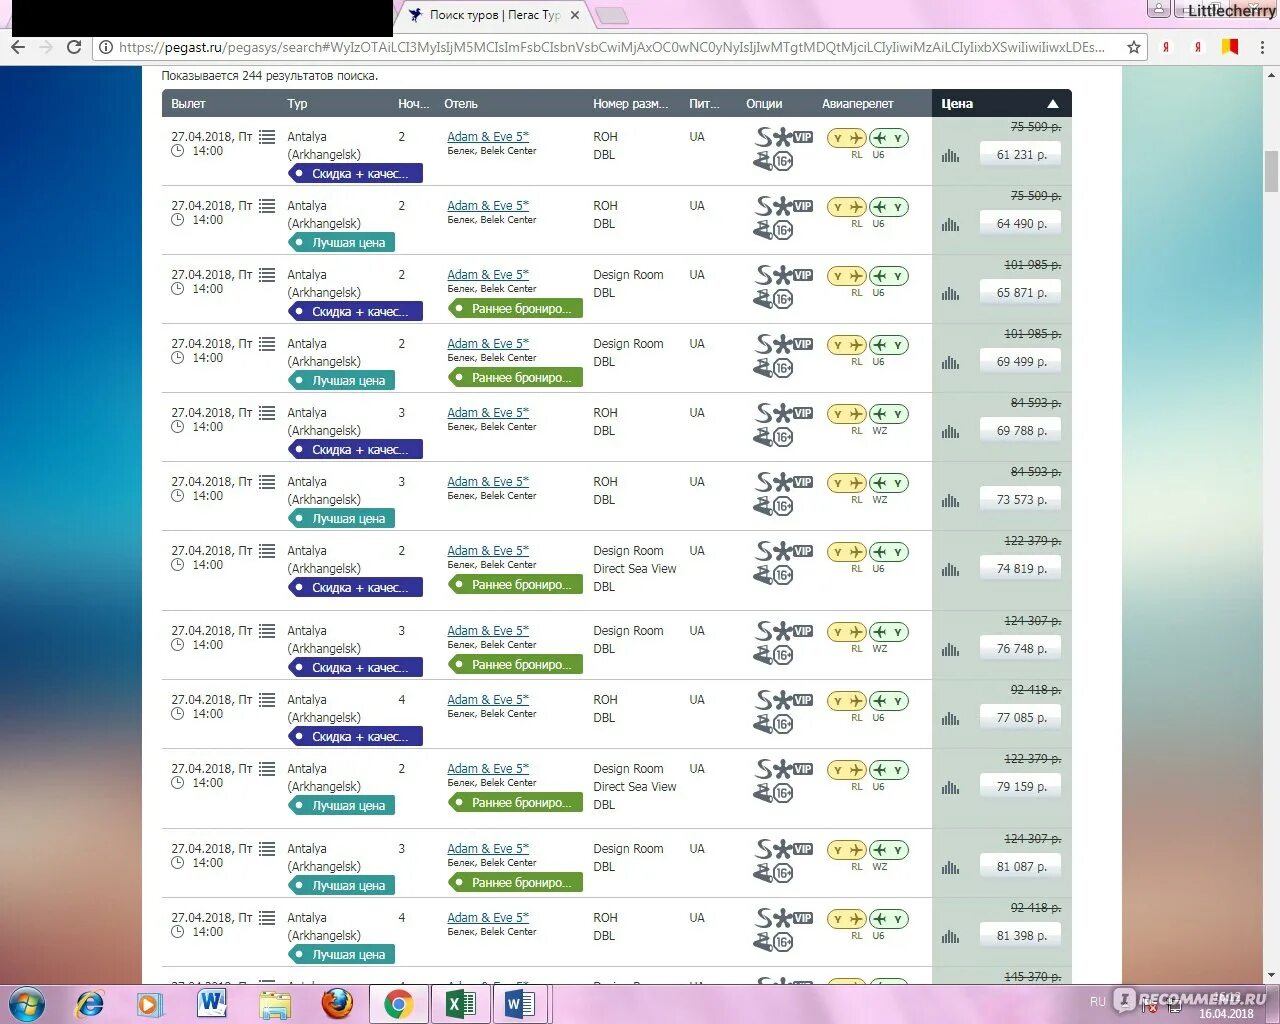The height and width of the screenshot is (1024, 1280).
Task: Open the price chart icon beside 69 499 р.
Action: tap(950, 362)
